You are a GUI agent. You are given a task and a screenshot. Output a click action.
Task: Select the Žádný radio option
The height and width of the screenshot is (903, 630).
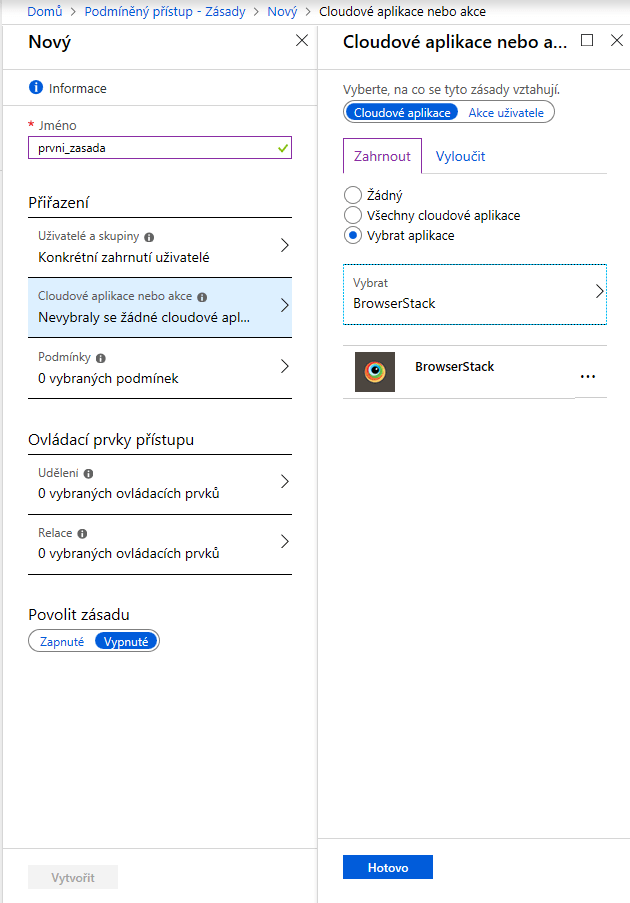click(x=352, y=196)
